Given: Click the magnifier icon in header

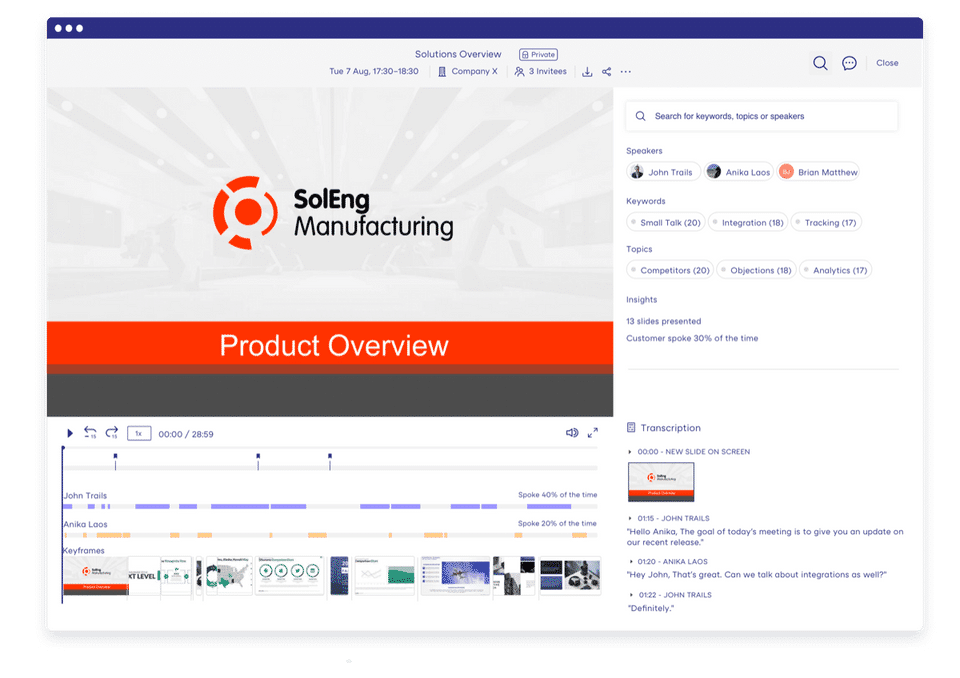Looking at the screenshot, I should pyautogui.click(x=820, y=63).
